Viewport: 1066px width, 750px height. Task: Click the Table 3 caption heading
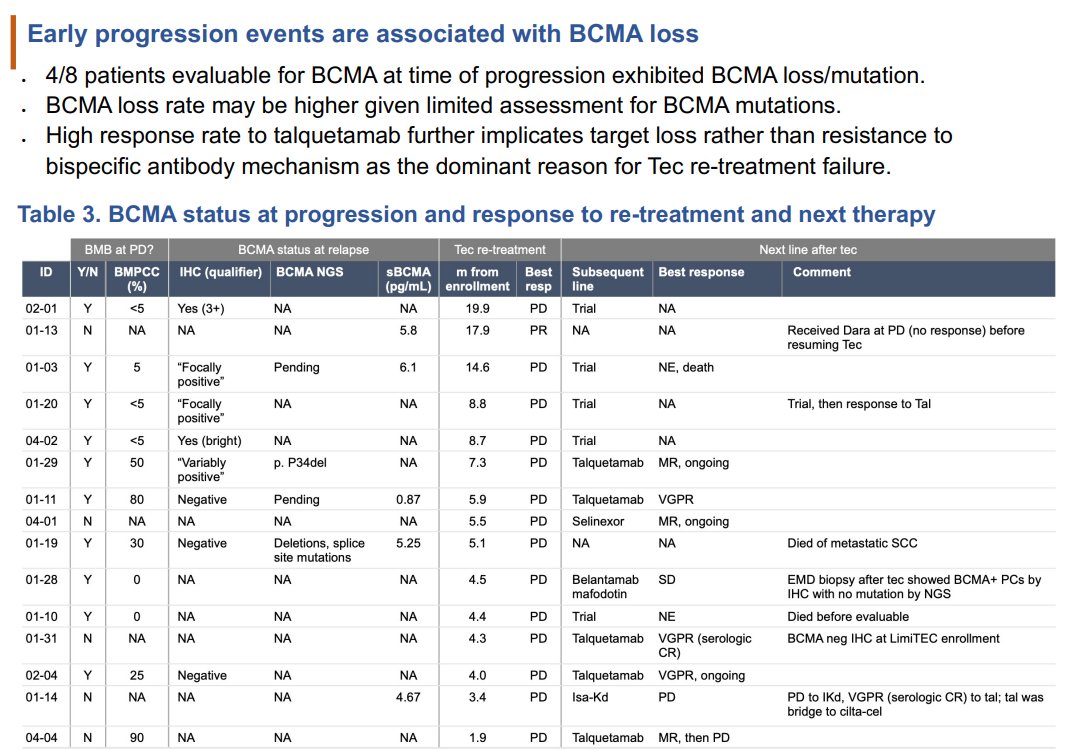click(x=476, y=214)
